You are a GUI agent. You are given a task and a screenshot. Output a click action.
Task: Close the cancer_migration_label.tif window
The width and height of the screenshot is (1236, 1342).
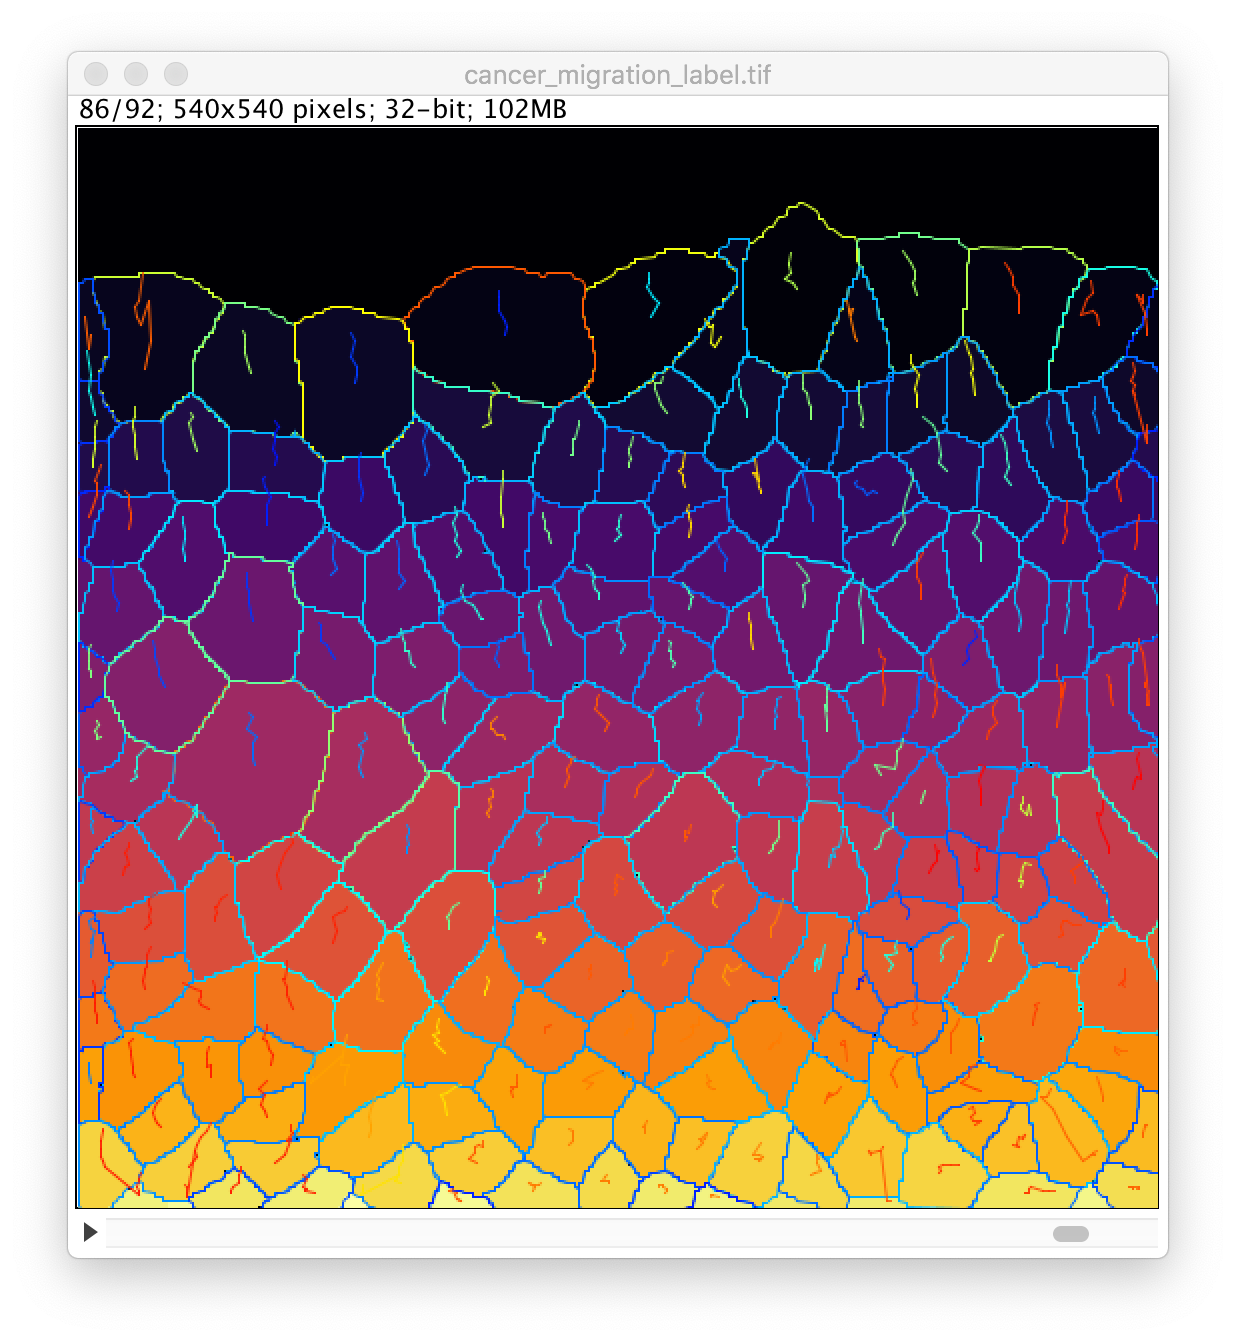click(96, 74)
